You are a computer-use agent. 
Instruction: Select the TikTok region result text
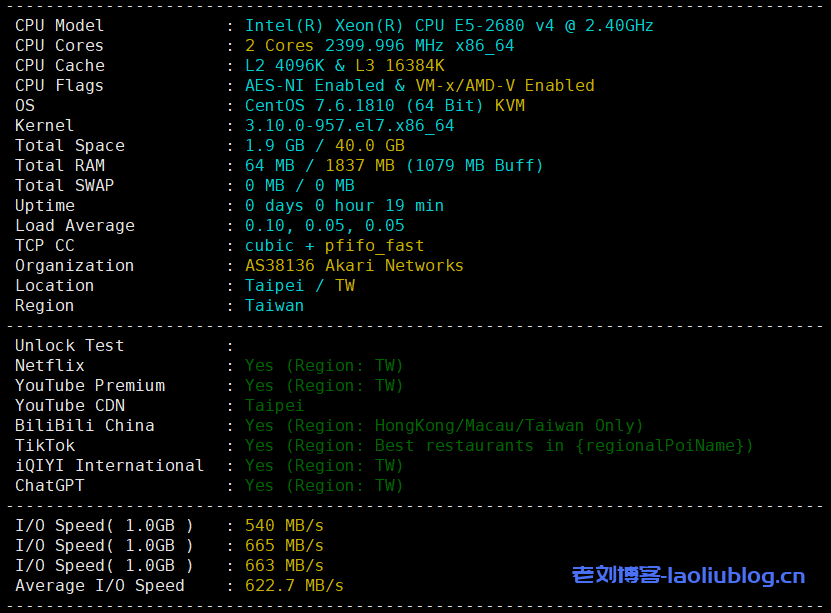click(x=499, y=445)
